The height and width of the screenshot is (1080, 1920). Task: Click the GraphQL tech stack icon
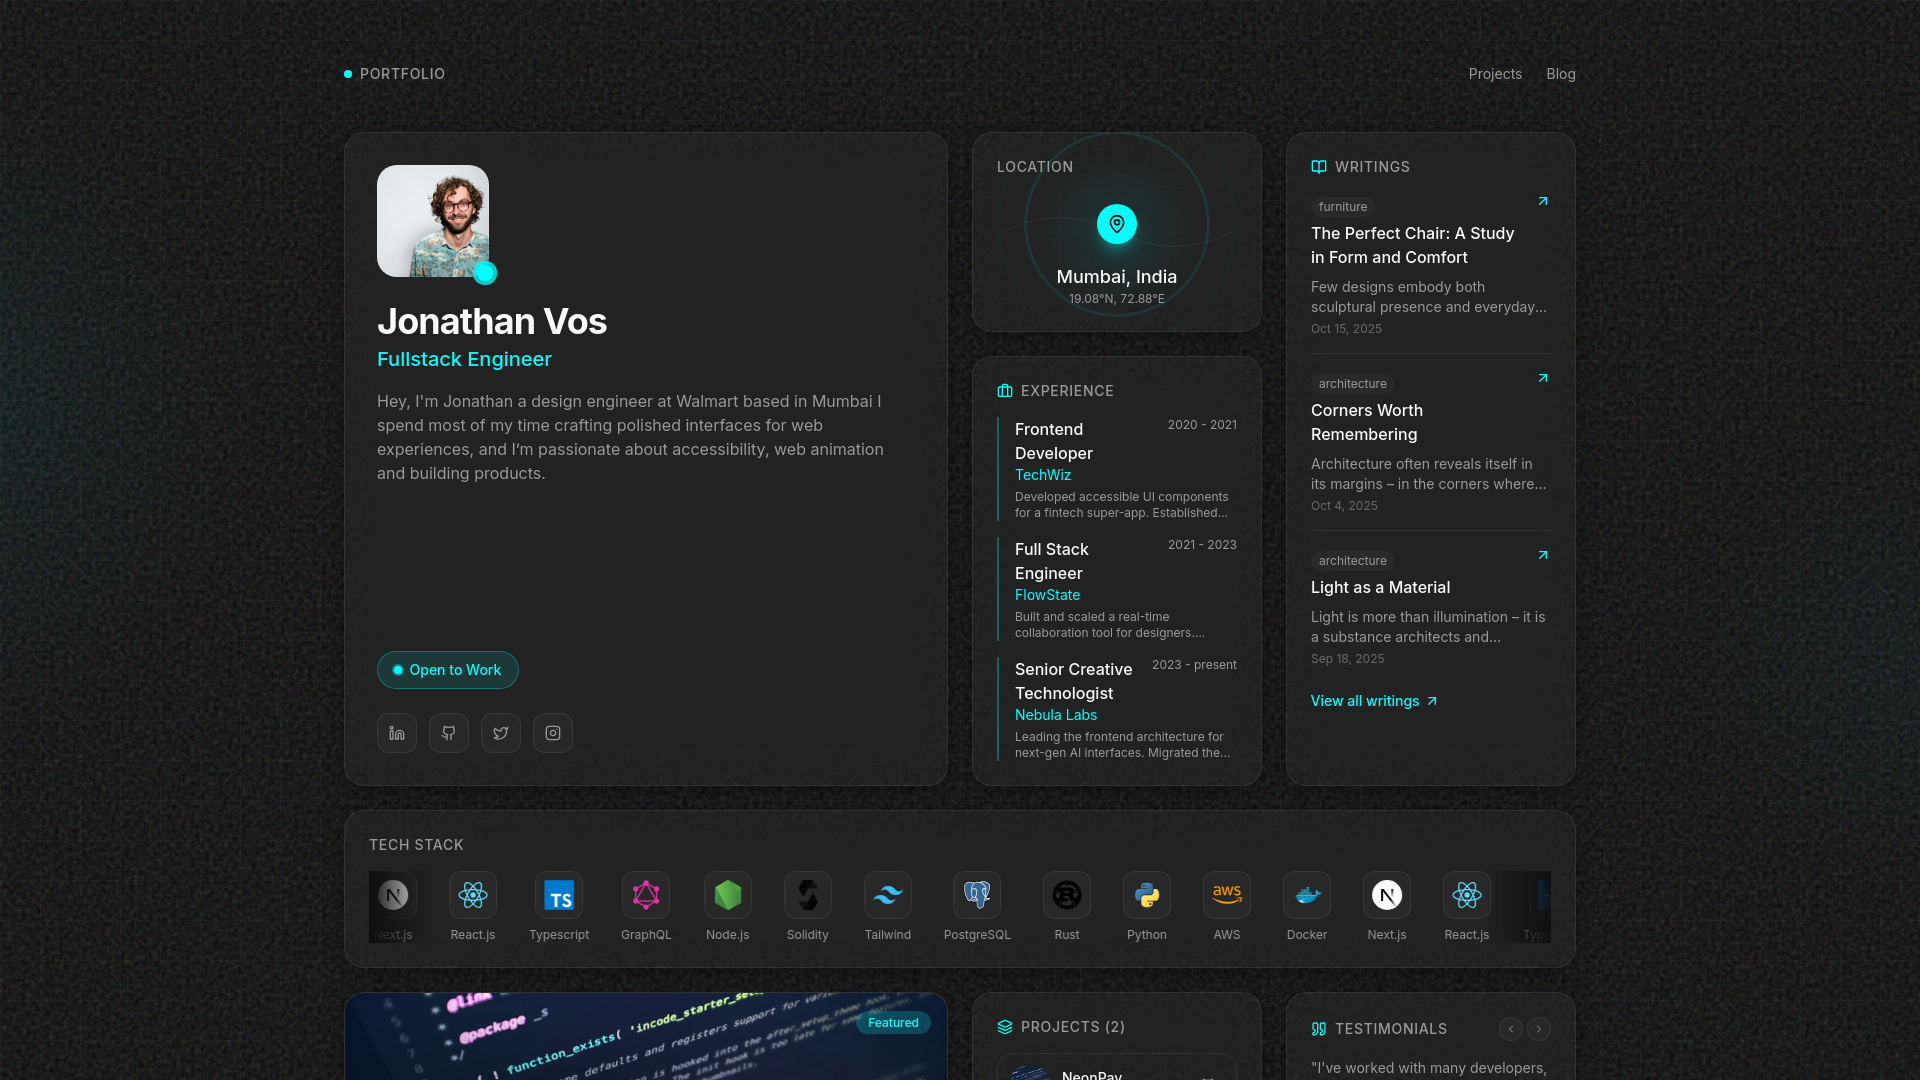(646, 895)
